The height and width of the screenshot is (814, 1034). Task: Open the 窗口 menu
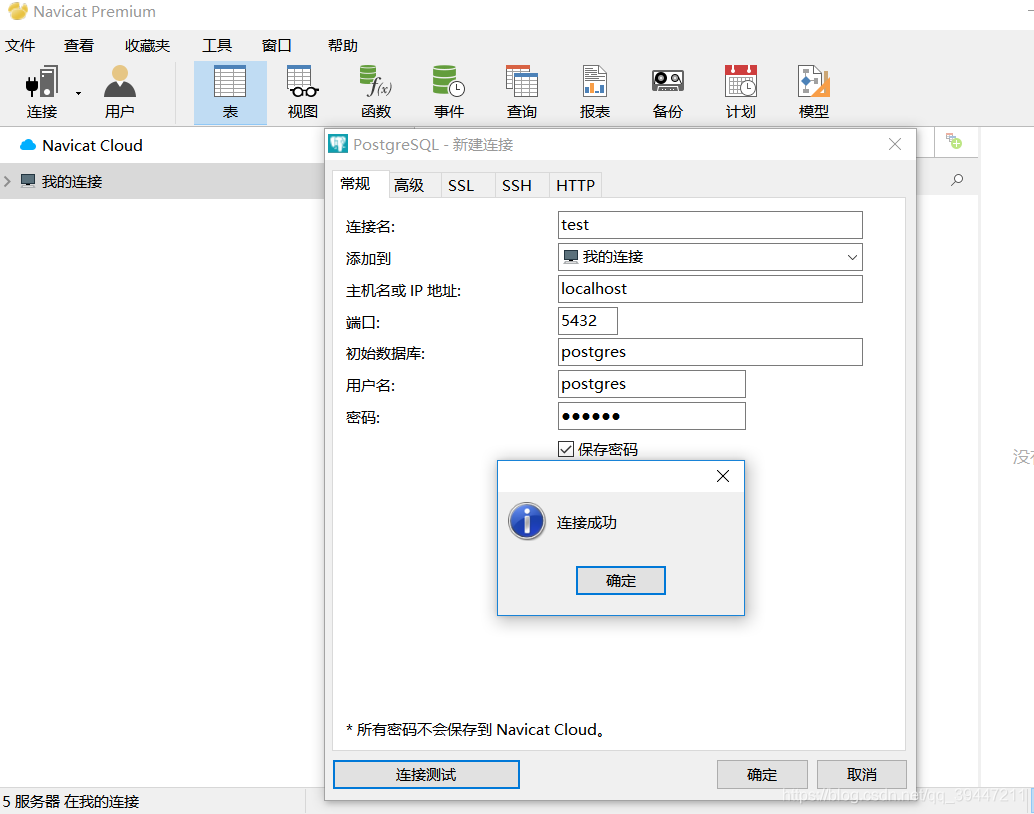(276, 46)
